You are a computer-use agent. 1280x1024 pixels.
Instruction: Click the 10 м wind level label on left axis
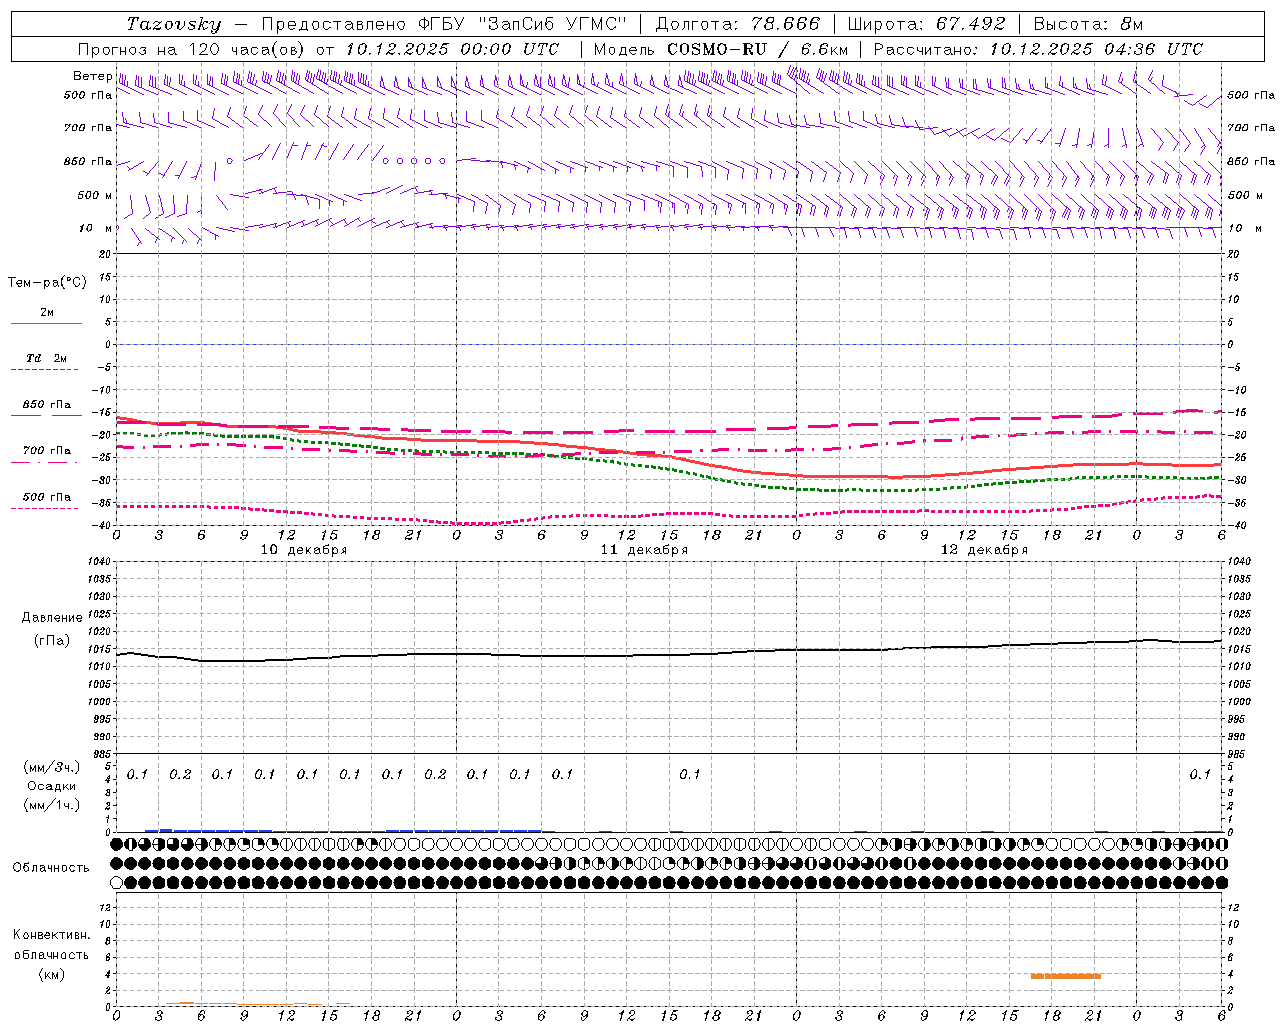(95, 228)
